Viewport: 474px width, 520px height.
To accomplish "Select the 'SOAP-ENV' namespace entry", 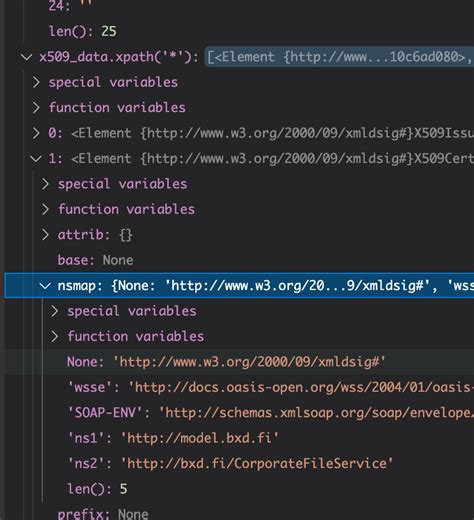I will (x=239, y=413).
